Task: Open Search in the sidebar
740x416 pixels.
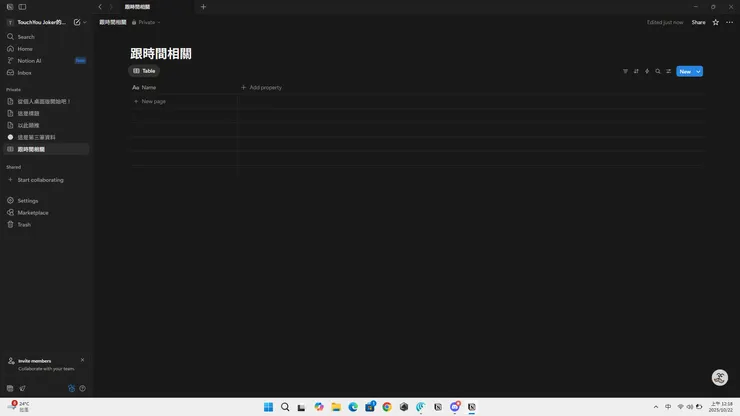Action: coord(46,37)
